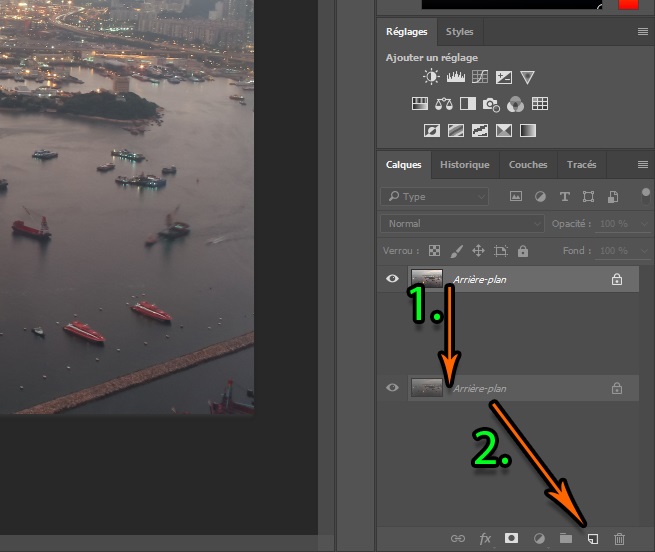Open the Normal blend mode dropdown

coord(462,224)
